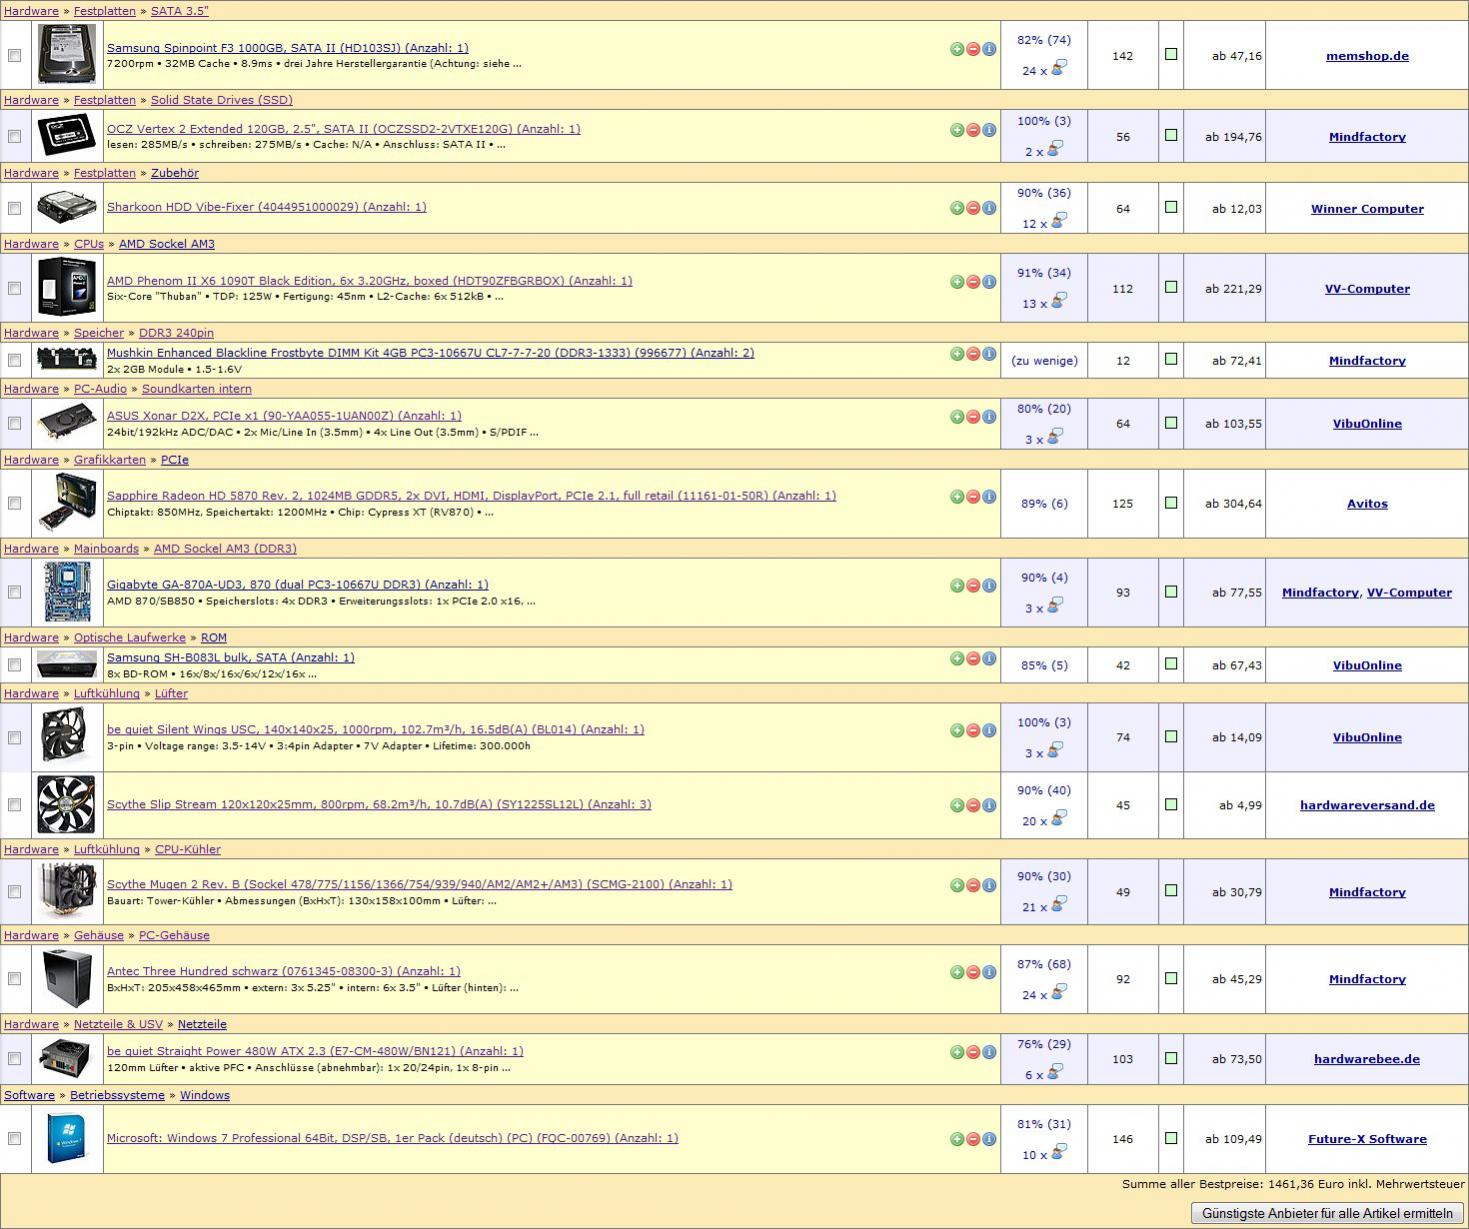
Task: Tick the checkbox for OCZ Vertex 2 Extended
Action: coord(14,136)
